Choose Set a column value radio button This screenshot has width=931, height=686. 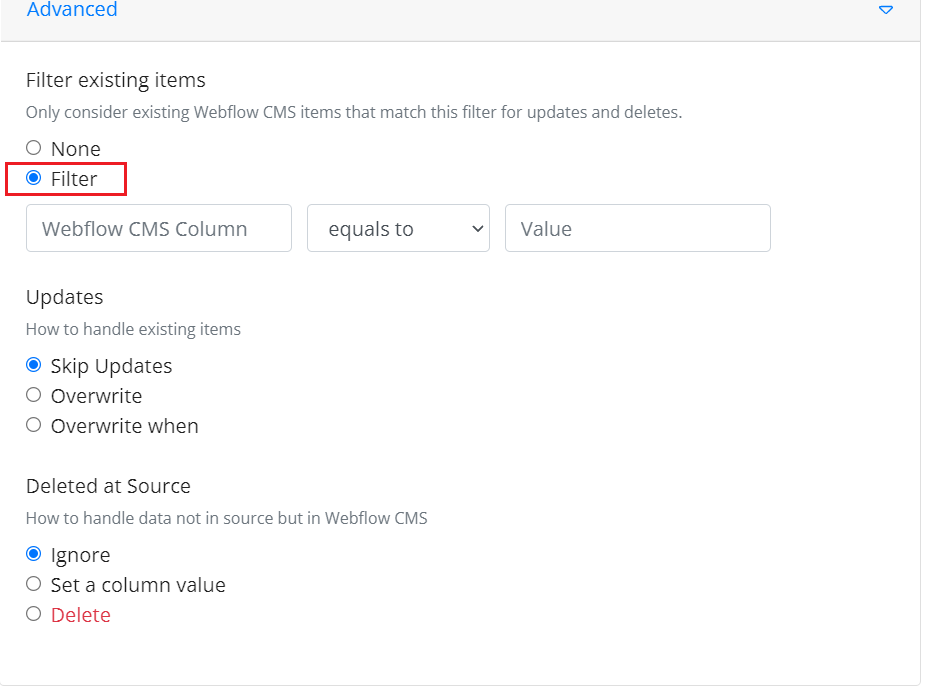[x=34, y=584]
